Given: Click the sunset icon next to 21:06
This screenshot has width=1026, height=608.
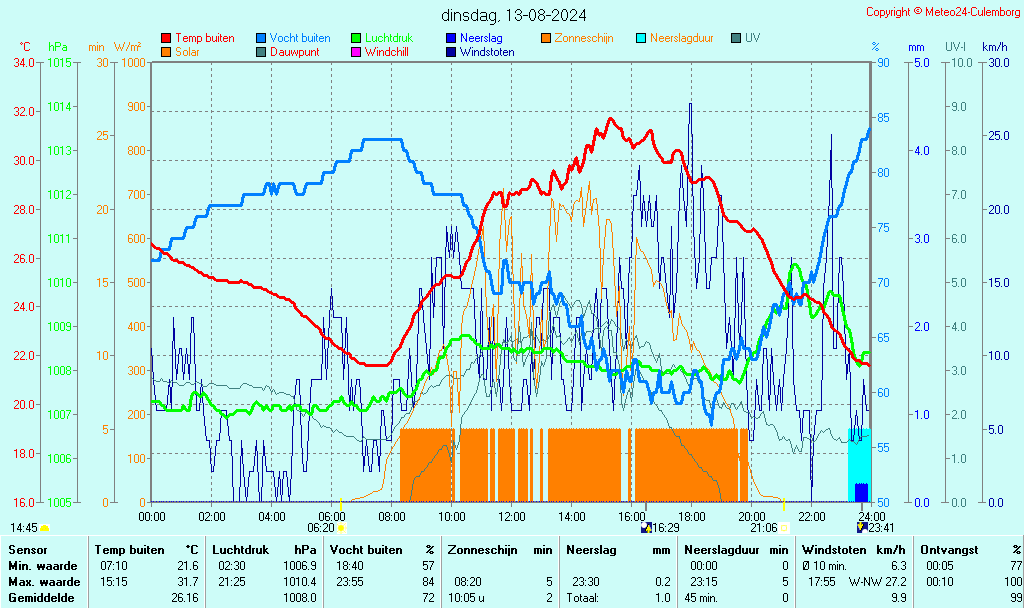Looking at the screenshot, I should pyautogui.click(x=784, y=527).
